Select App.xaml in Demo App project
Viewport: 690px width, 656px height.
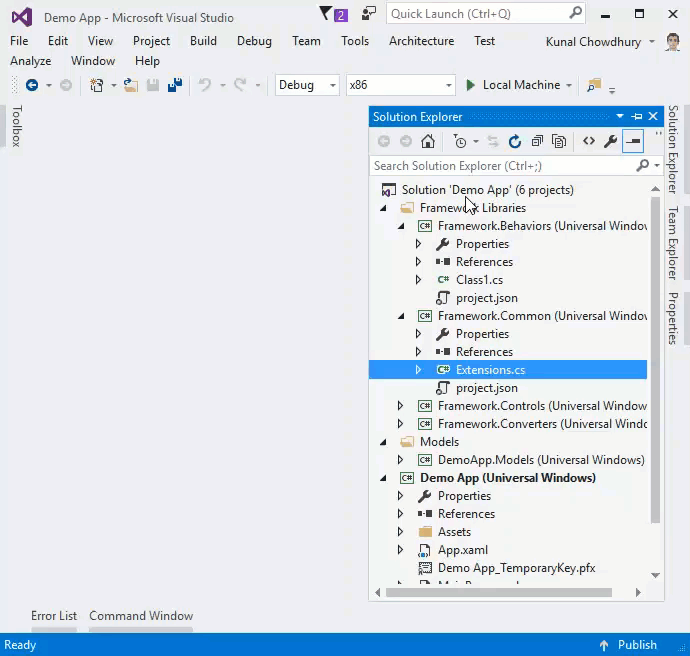click(x=463, y=550)
